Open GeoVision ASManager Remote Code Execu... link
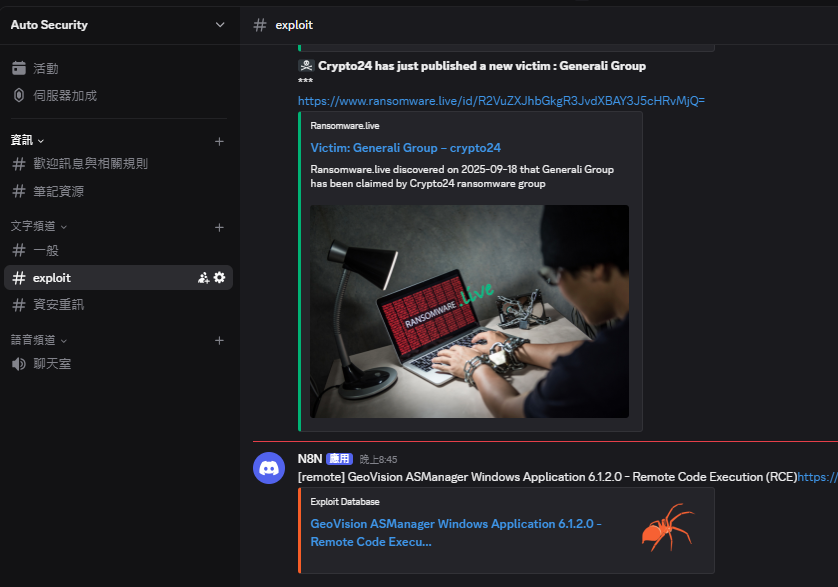Image resolution: width=838 pixels, height=587 pixels. point(456,532)
